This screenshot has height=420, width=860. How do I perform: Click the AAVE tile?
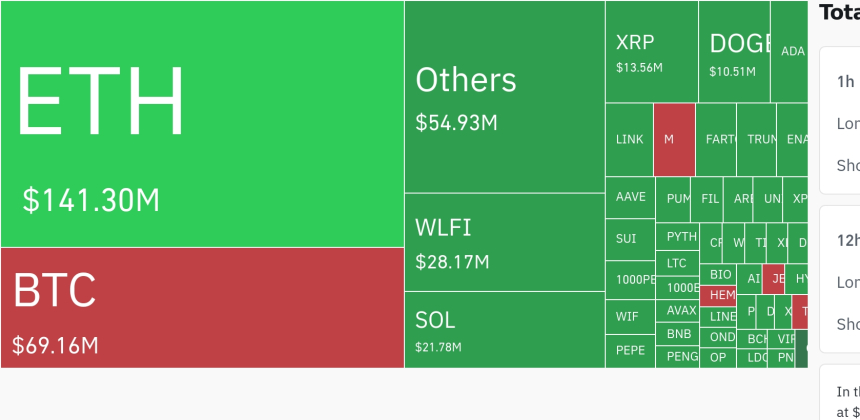pos(630,197)
